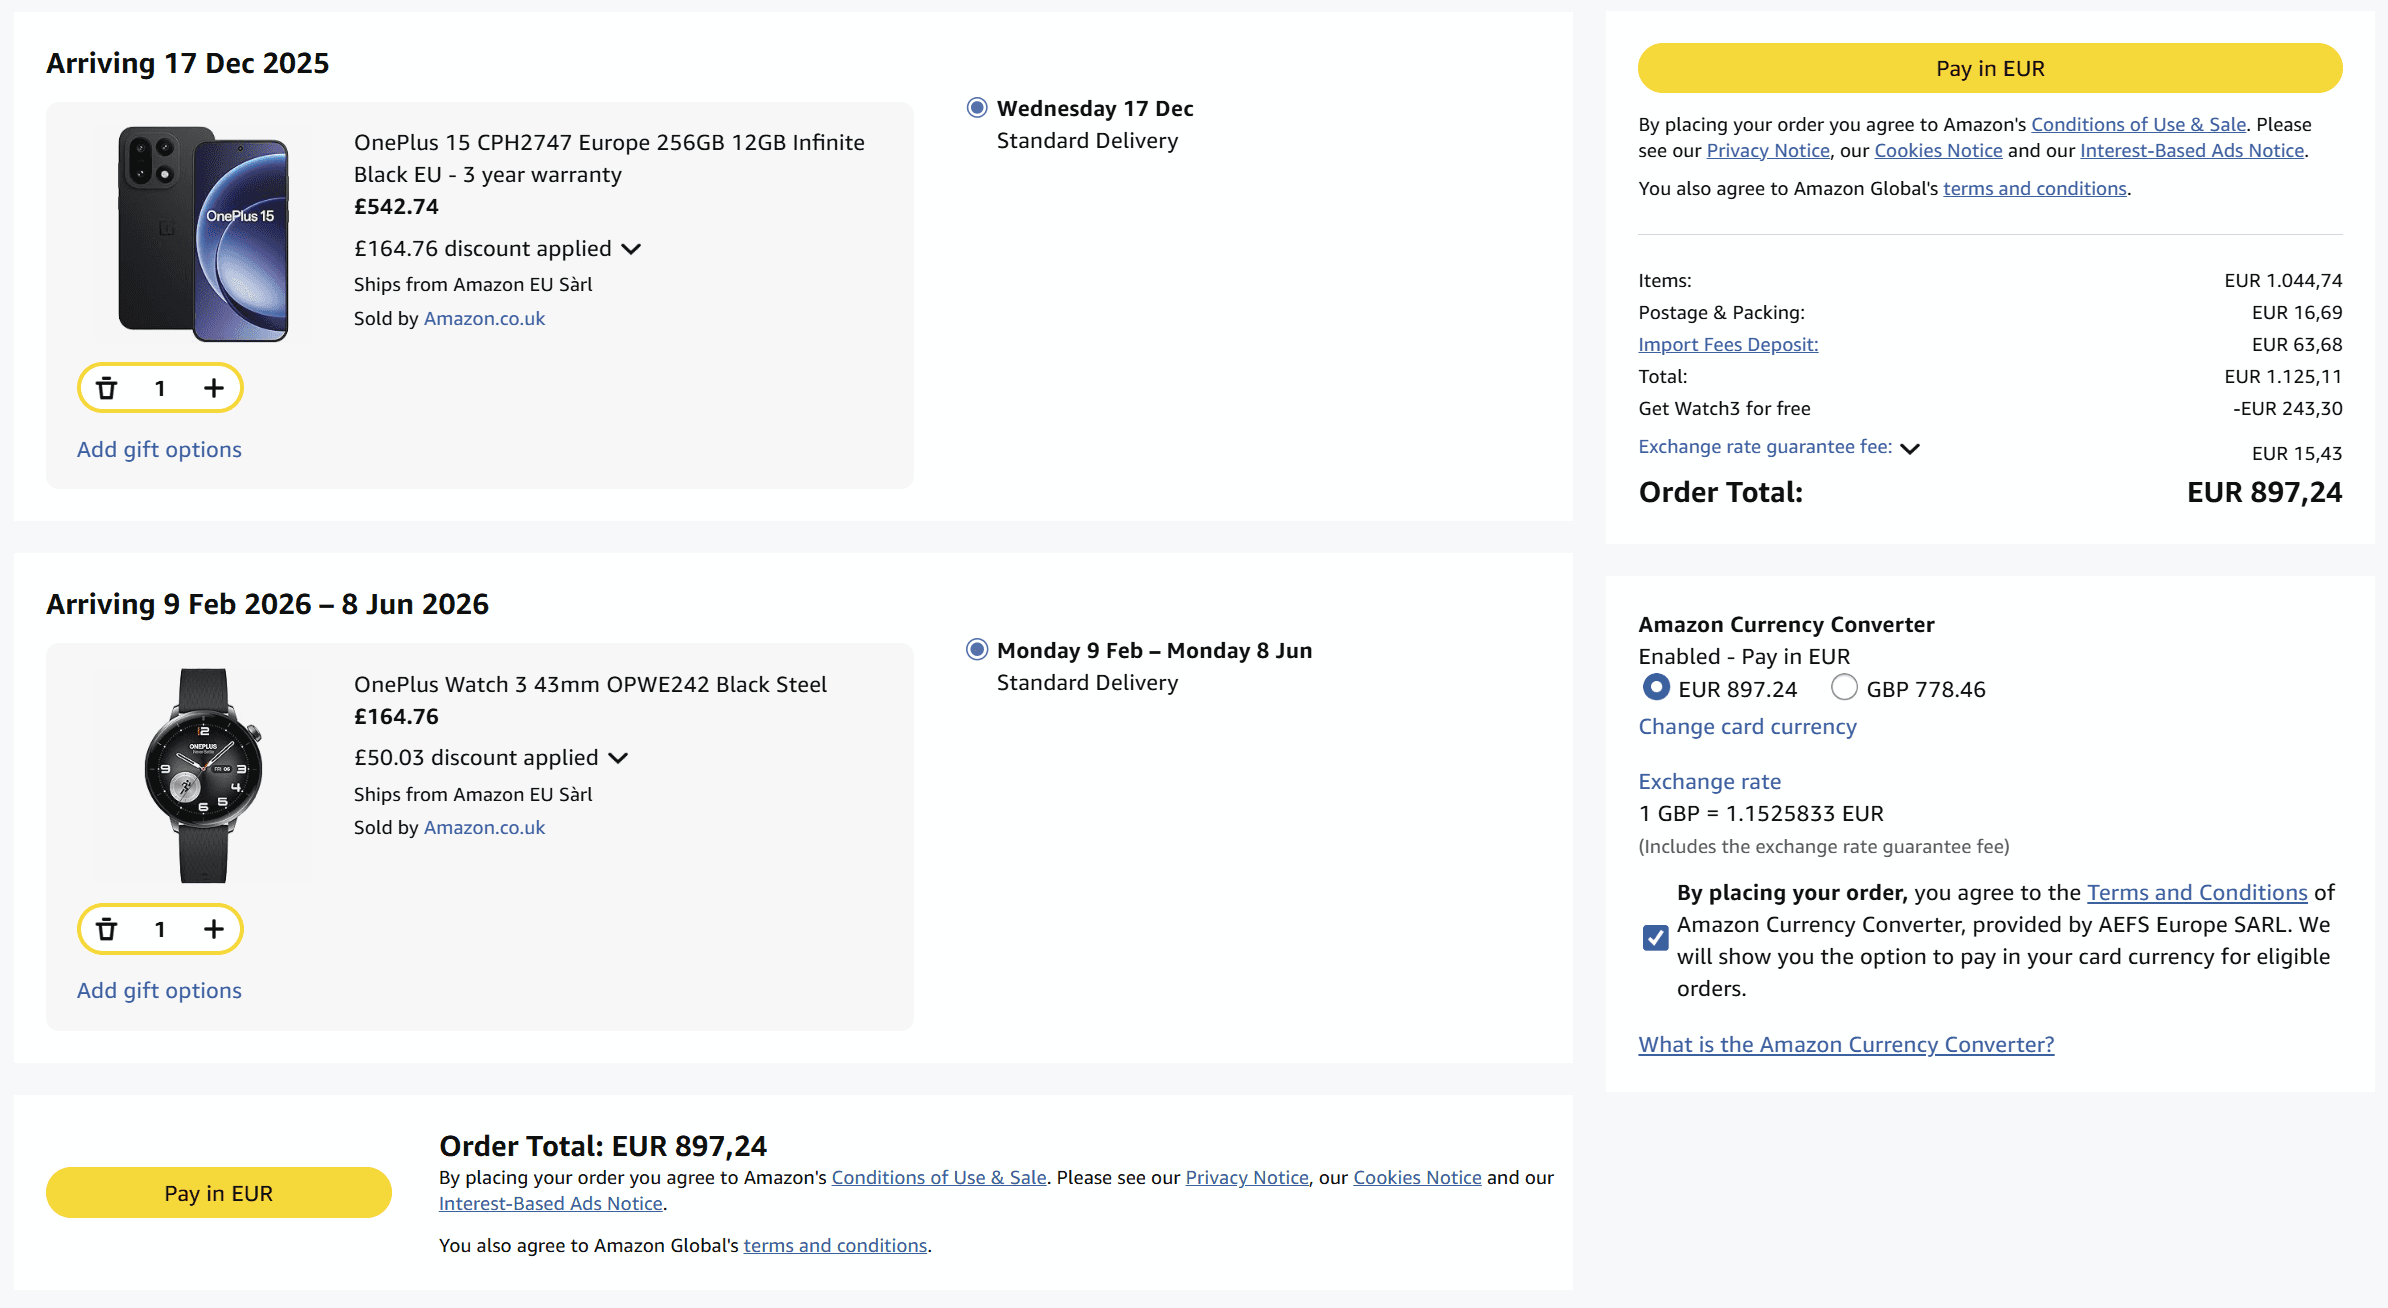Click the Total EUR 1.125,11 value
The image size is (2388, 1308).
pyautogui.click(x=2283, y=377)
